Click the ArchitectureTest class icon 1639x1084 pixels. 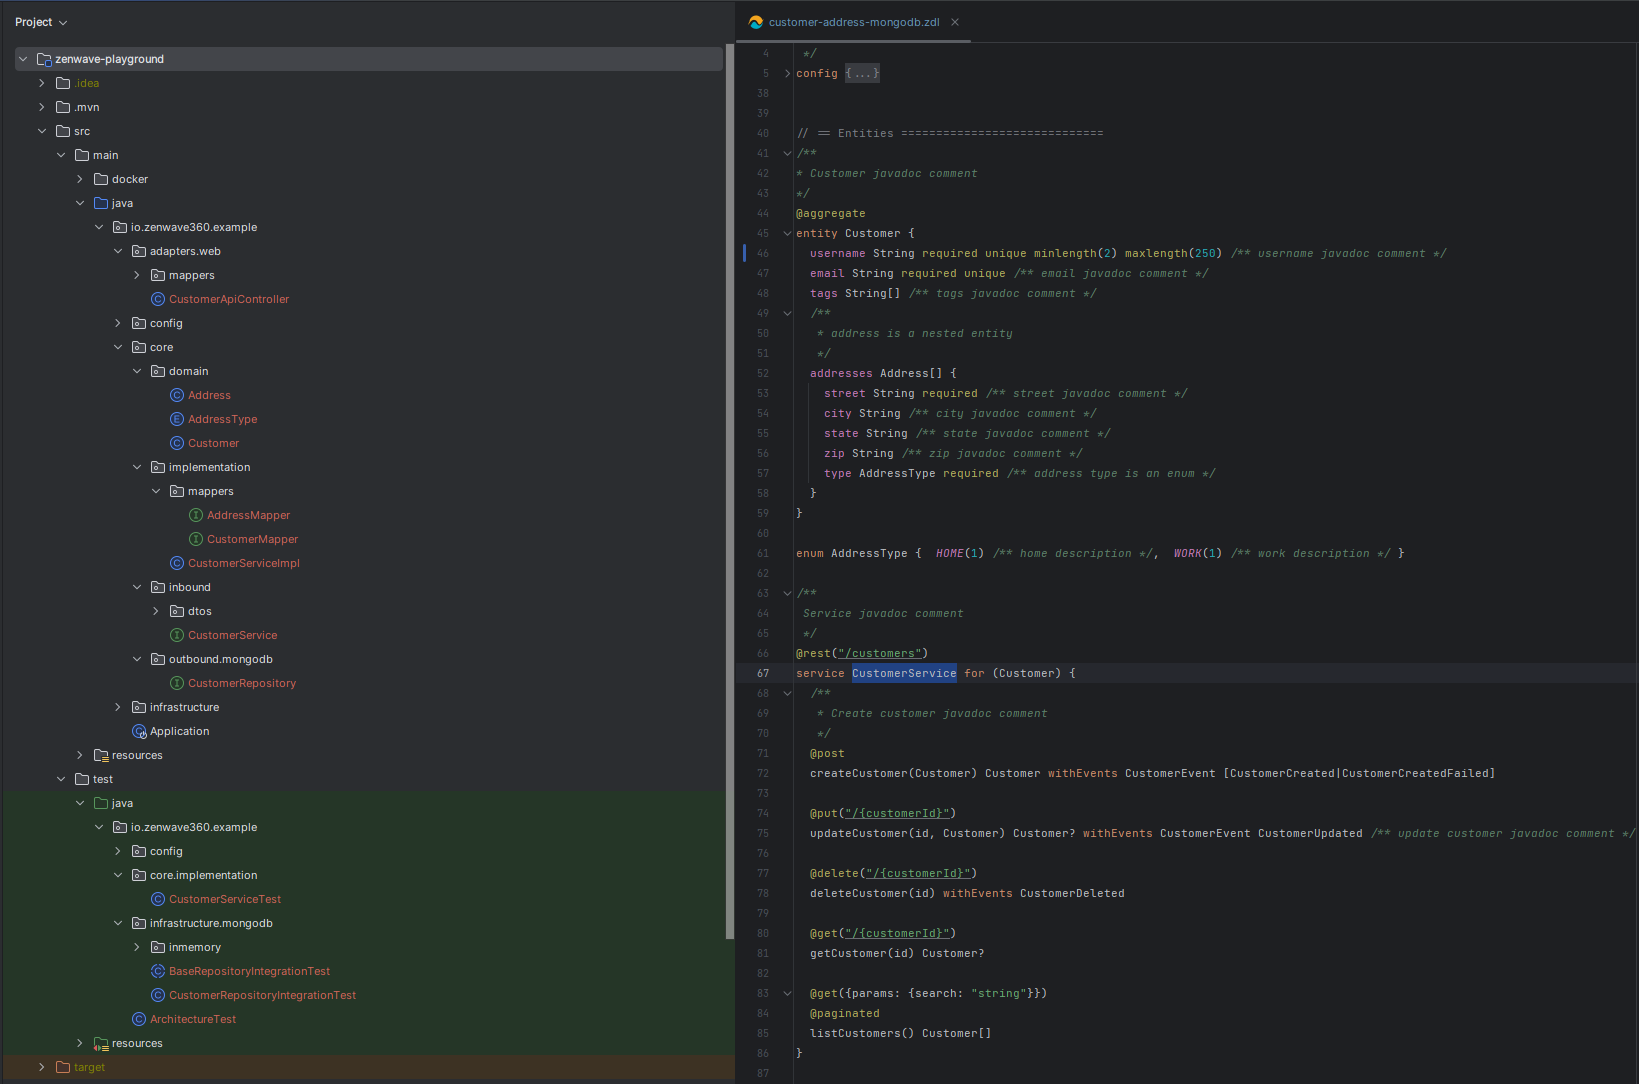click(139, 1019)
